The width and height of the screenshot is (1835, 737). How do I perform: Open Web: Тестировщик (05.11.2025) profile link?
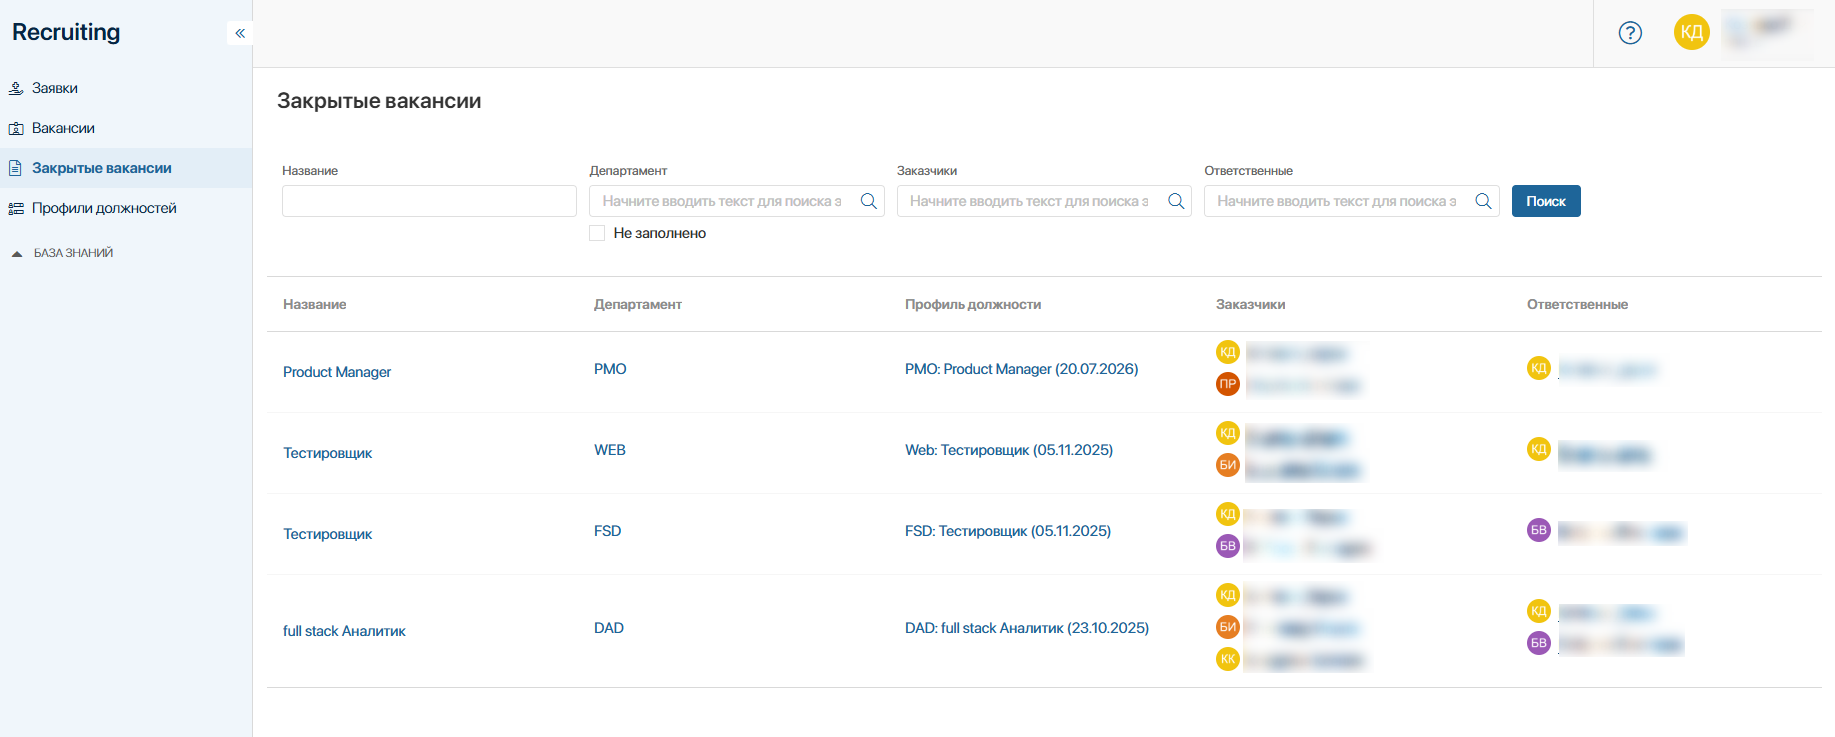pos(1009,450)
